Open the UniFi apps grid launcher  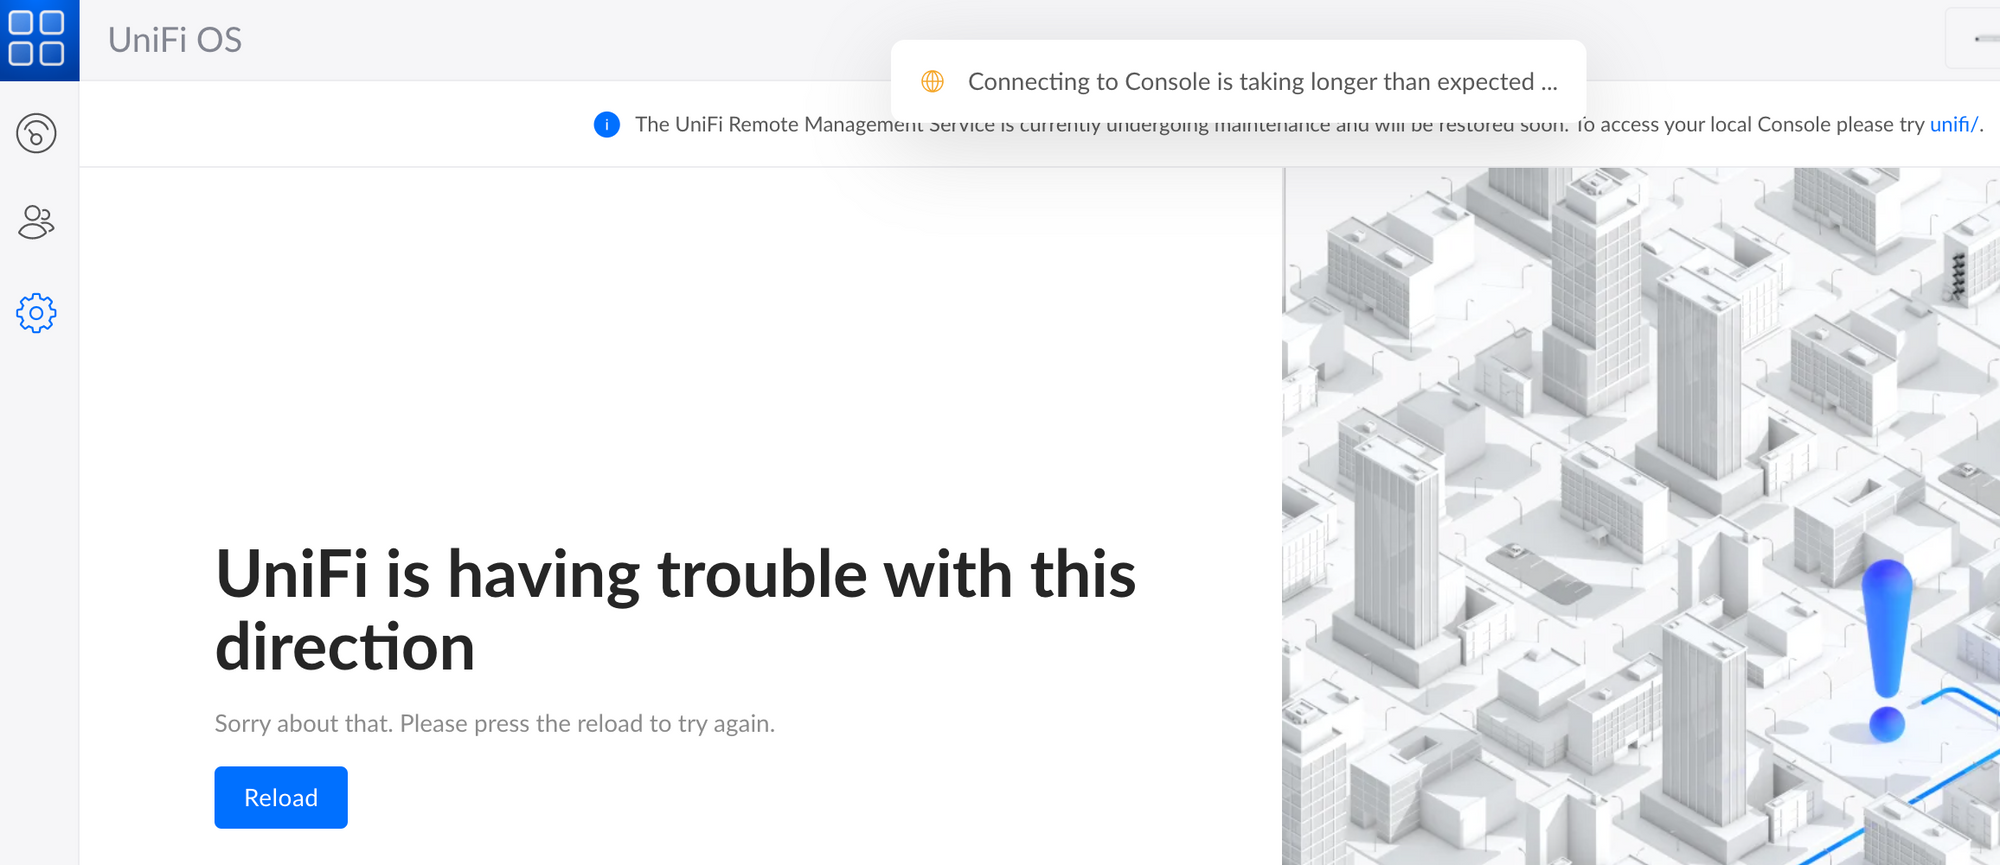coord(37,39)
